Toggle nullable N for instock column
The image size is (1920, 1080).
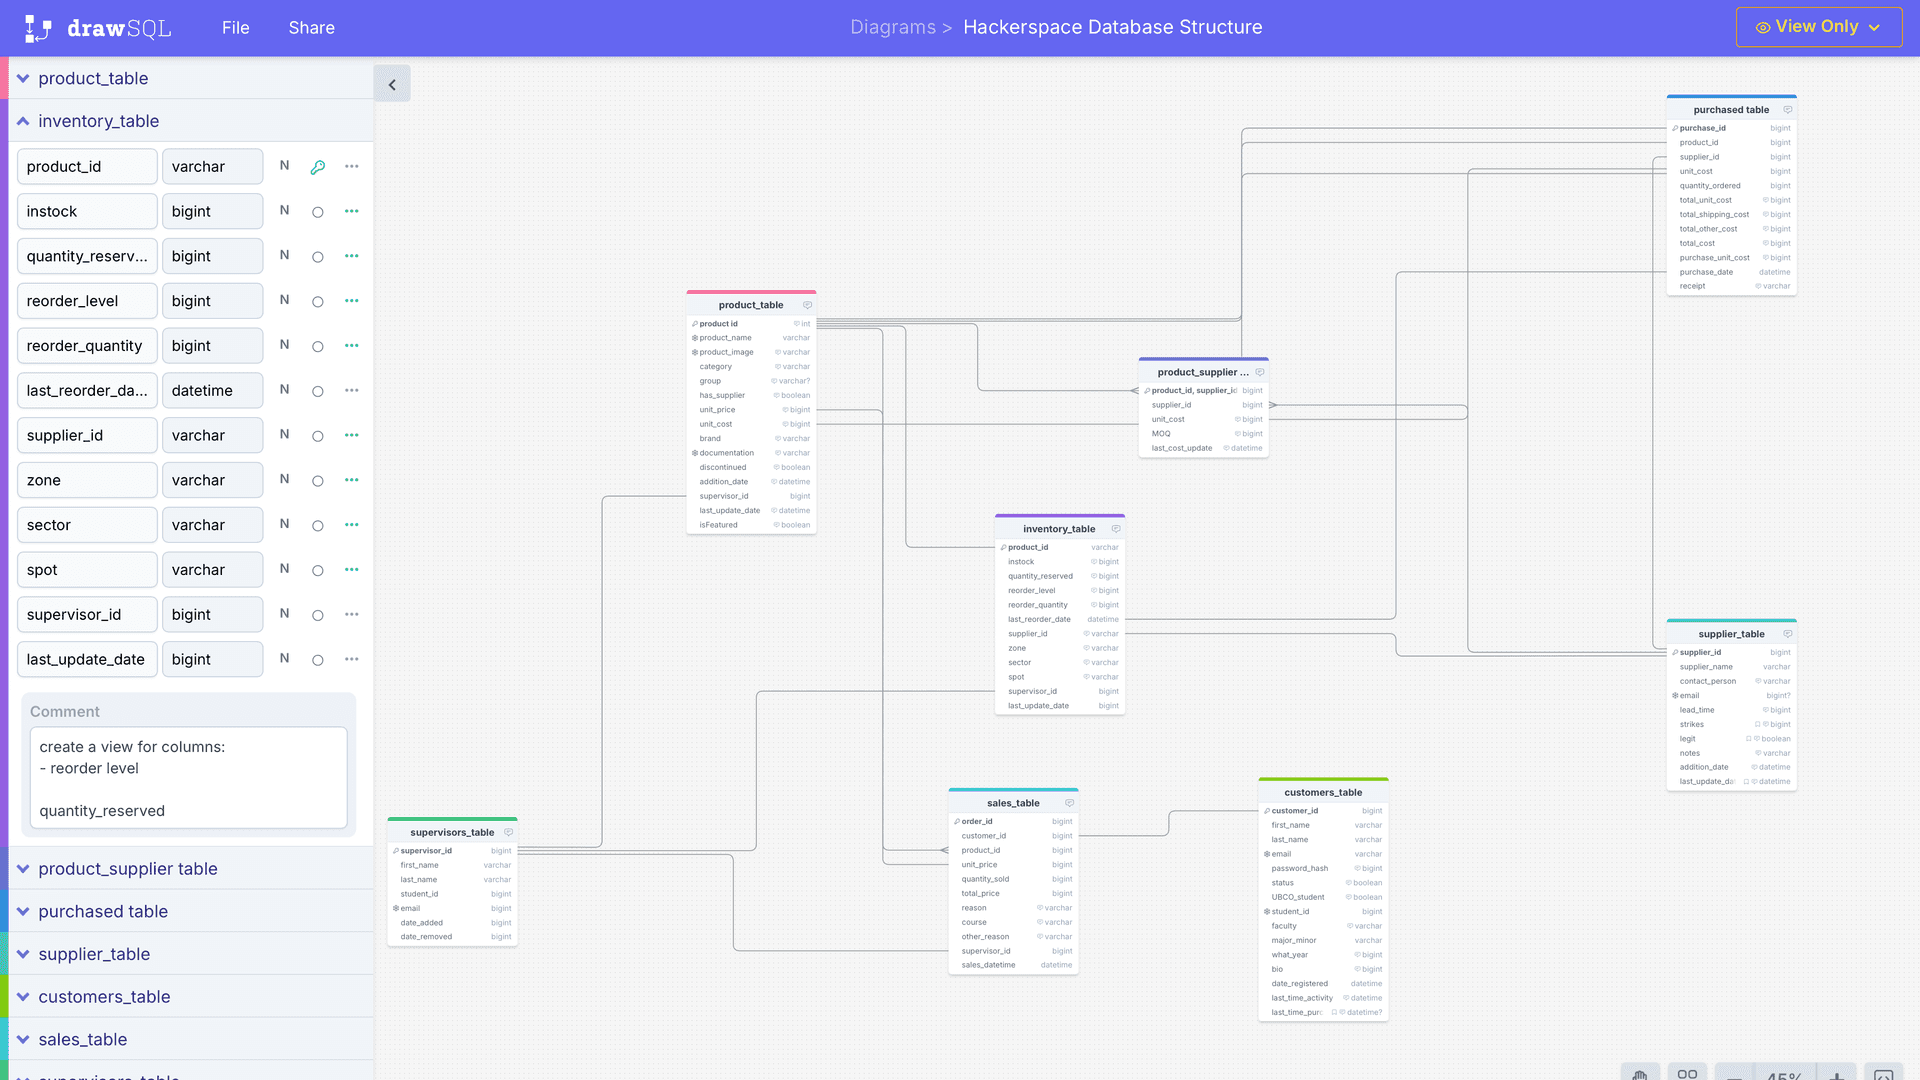tap(285, 210)
